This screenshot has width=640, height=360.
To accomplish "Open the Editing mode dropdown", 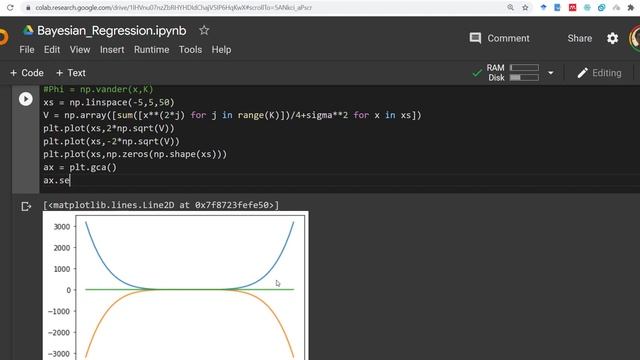I will (x=599, y=73).
